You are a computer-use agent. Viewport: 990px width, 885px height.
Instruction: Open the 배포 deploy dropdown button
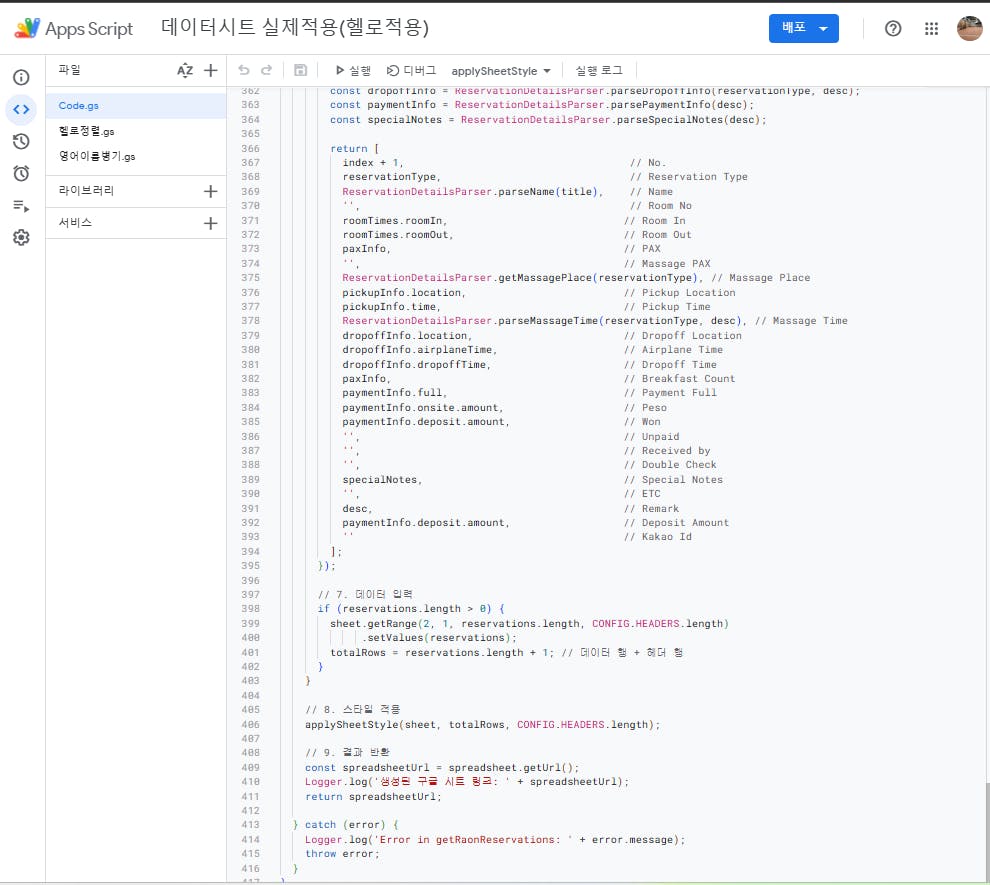[803, 28]
